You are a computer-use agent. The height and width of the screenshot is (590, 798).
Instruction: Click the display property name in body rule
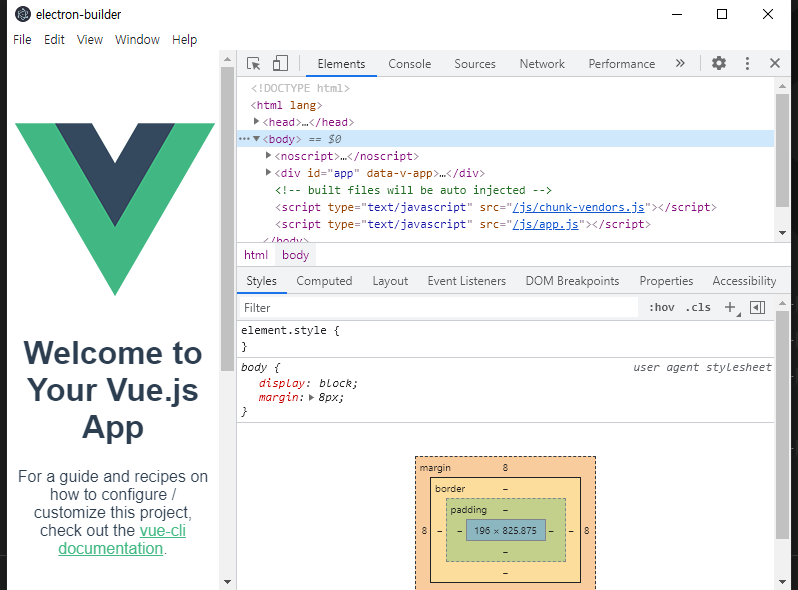[282, 383]
